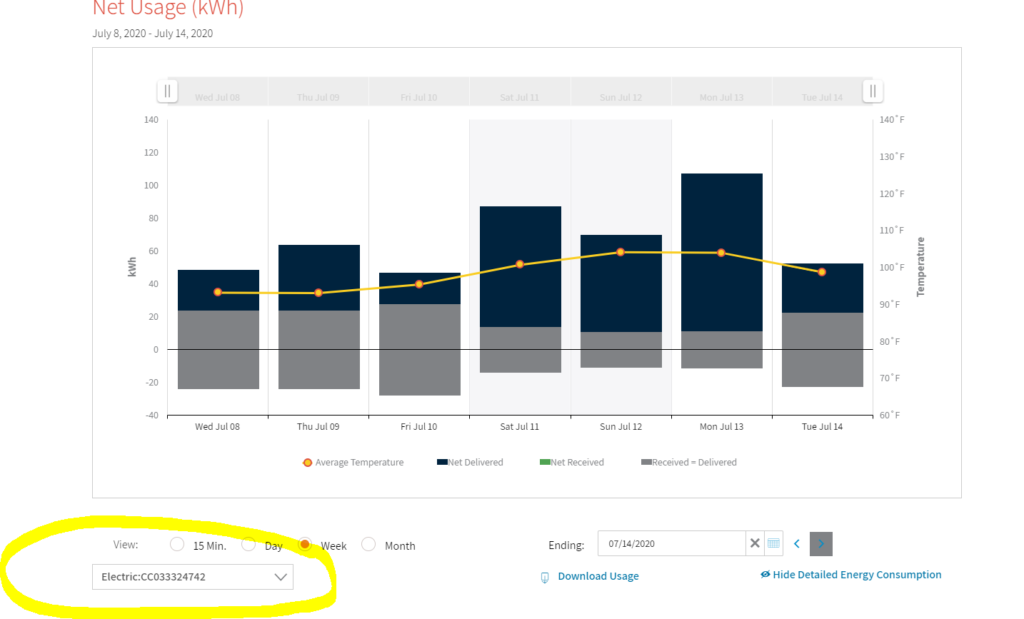1024x619 pixels.
Task: Expand the Electric:CC033324742 meter dropdown
Action: (x=192, y=577)
